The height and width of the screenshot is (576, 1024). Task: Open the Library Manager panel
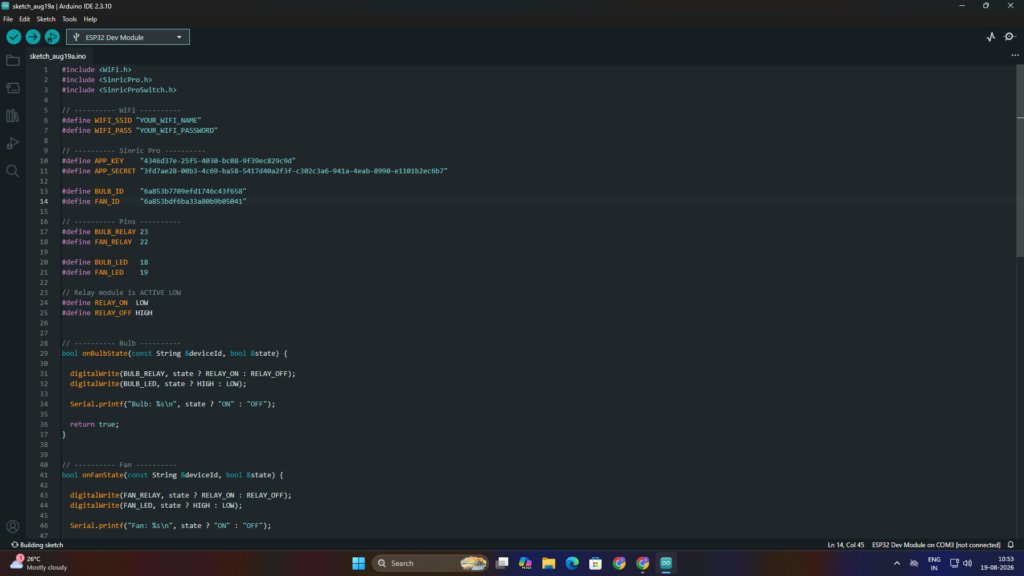12,116
